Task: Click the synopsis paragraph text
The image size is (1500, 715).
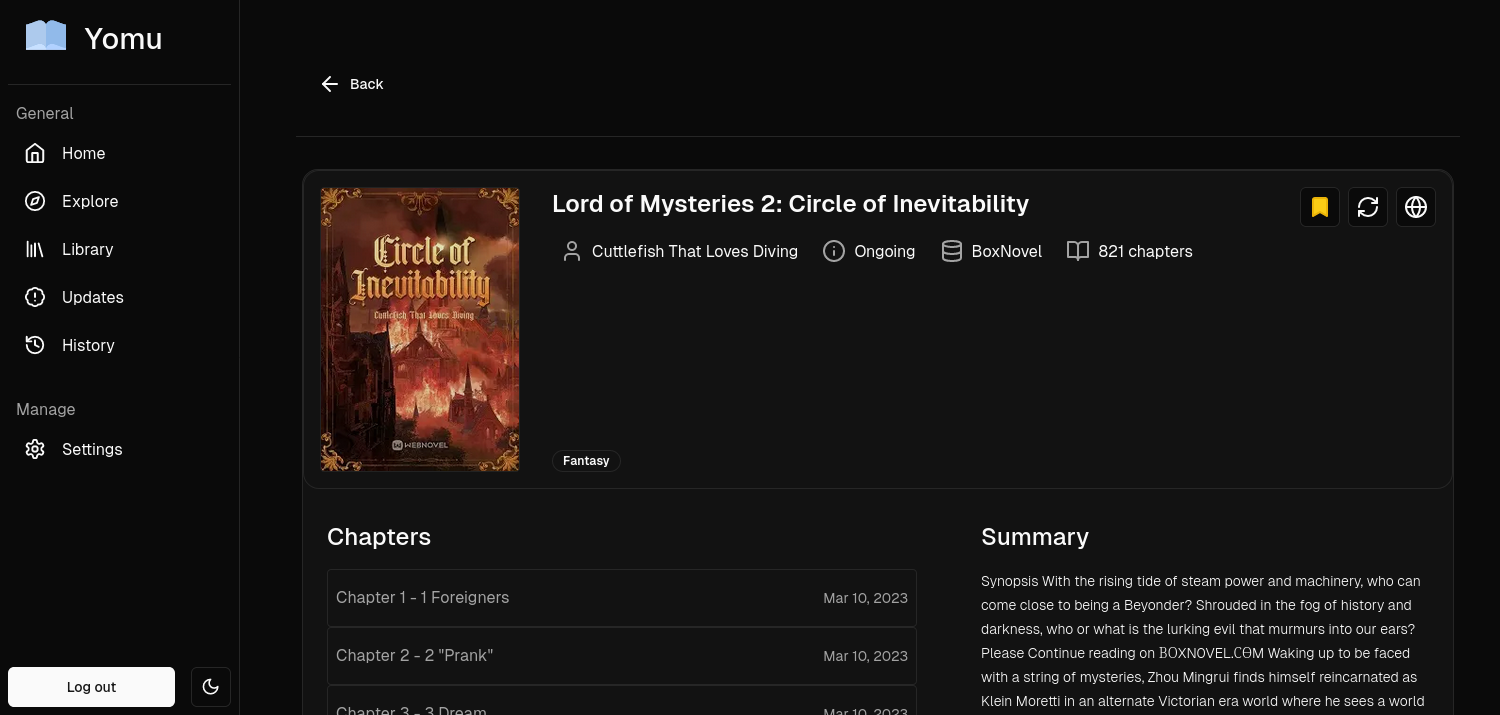Action: (x=1204, y=641)
